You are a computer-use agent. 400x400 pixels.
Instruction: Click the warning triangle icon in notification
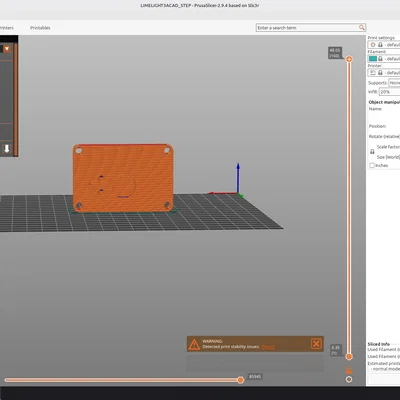pyautogui.click(x=194, y=345)
